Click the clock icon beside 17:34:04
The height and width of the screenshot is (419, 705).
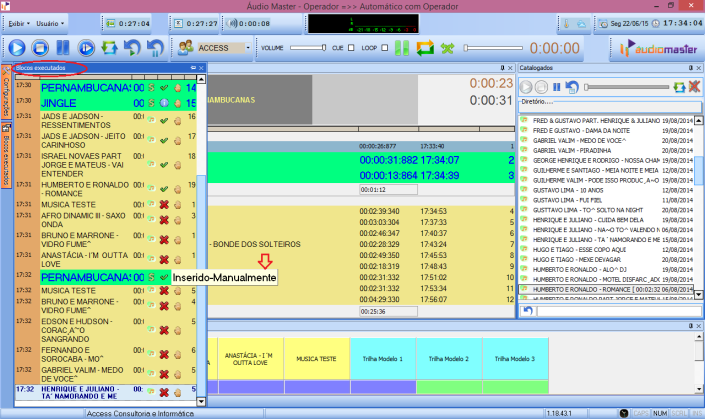(x=656, y=23)
